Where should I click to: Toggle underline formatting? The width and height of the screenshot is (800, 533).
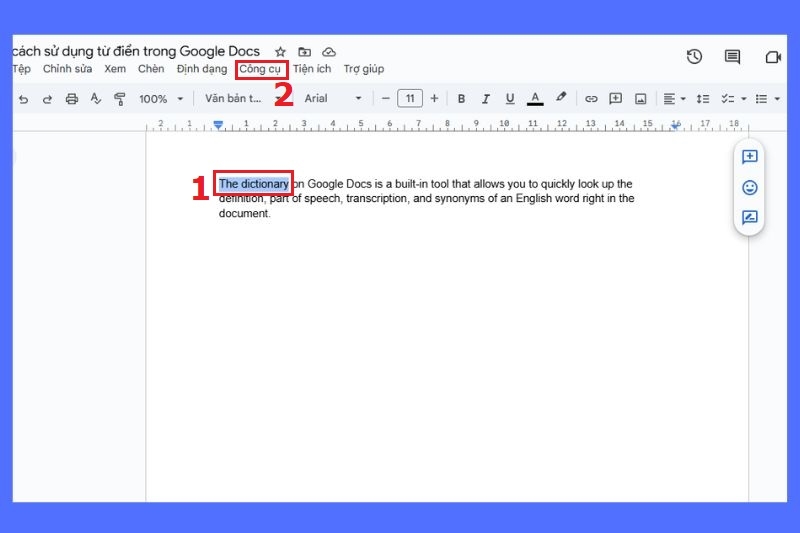coord(510,99)
